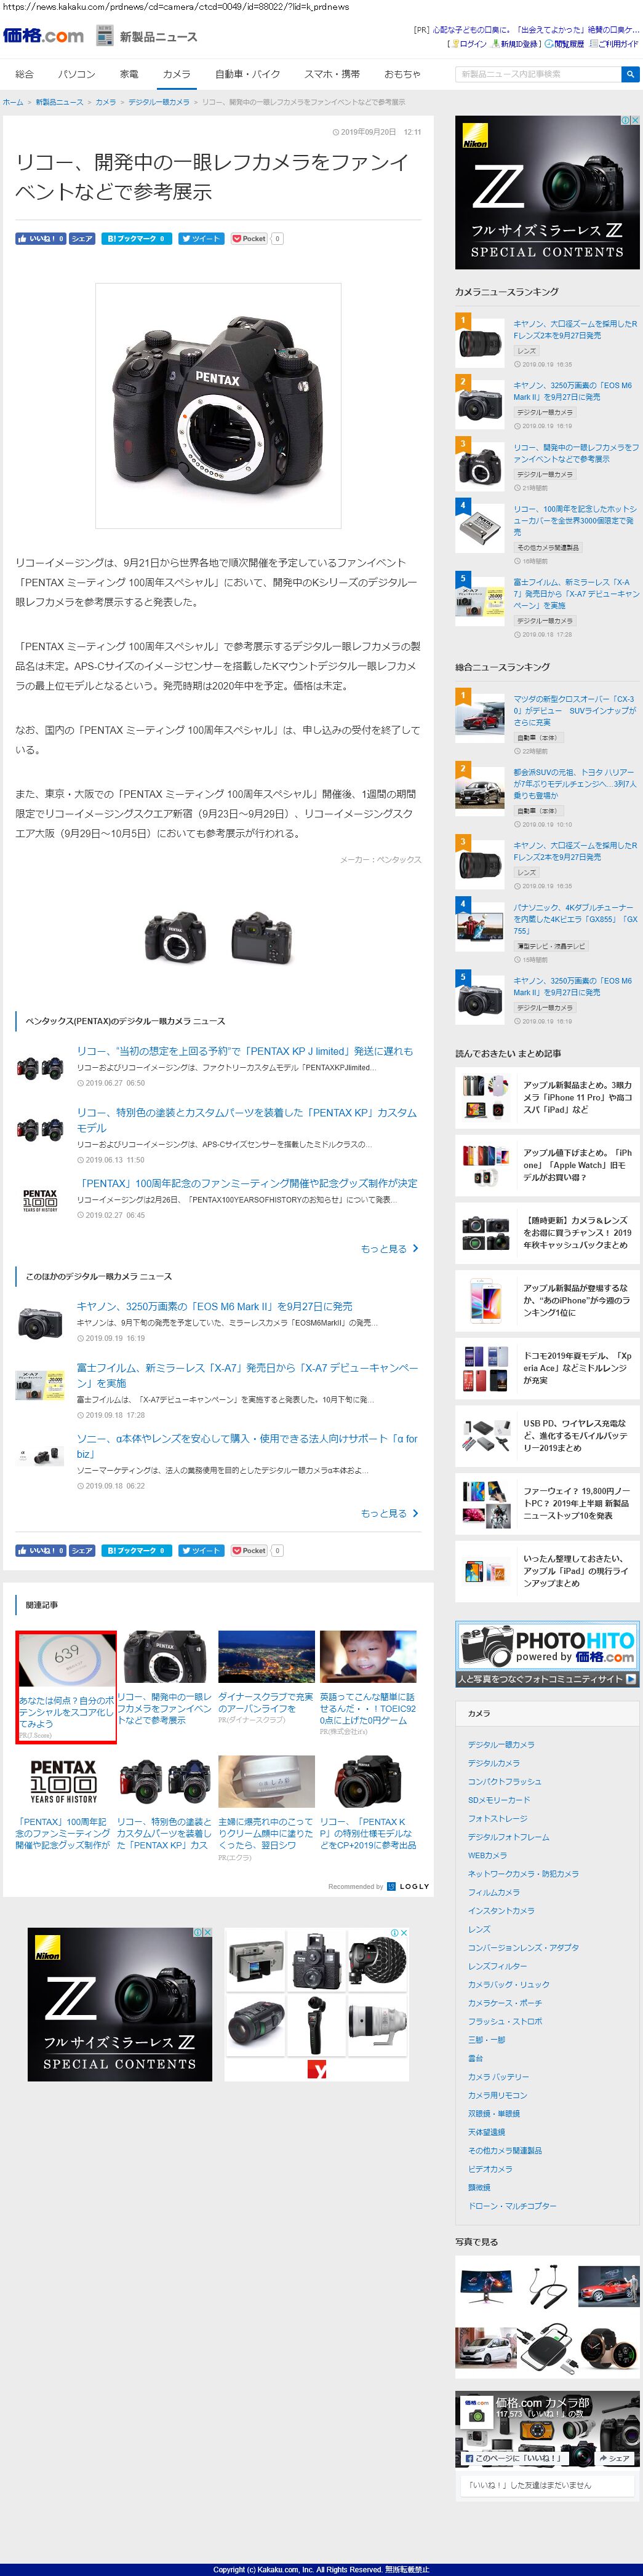Click the 無断転載禁止 footer link
The height and width of the screenshot is (2576, 643).
[407, 2569]
